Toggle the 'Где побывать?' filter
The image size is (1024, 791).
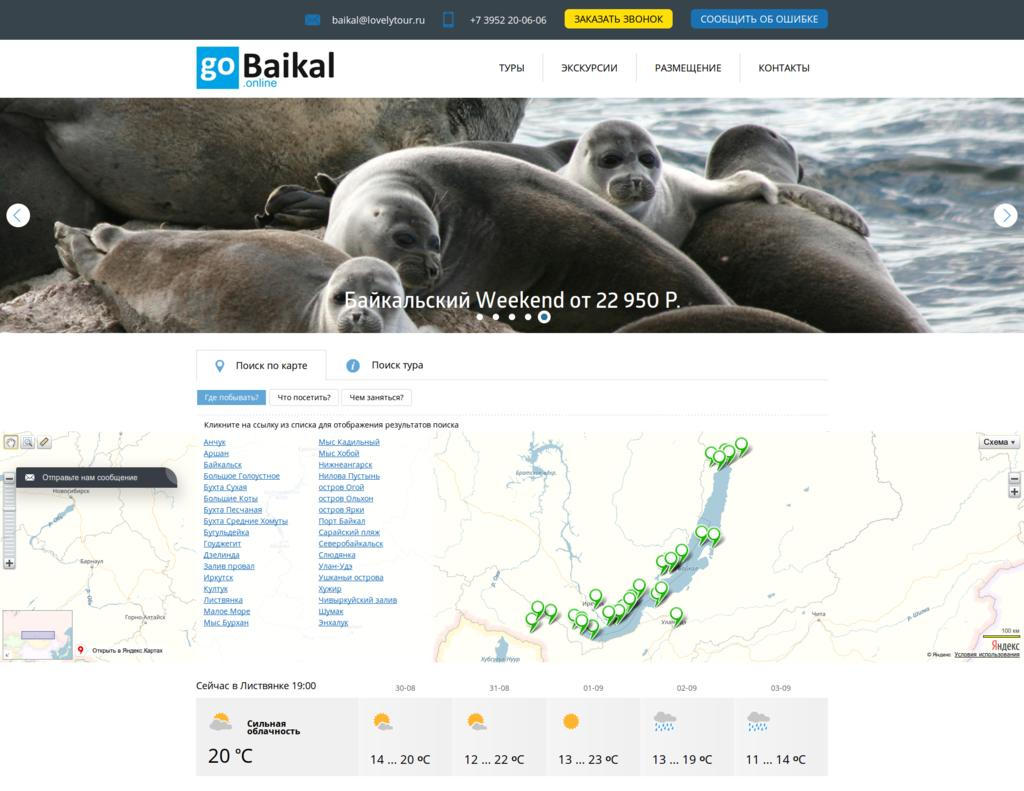pos(231,397)
